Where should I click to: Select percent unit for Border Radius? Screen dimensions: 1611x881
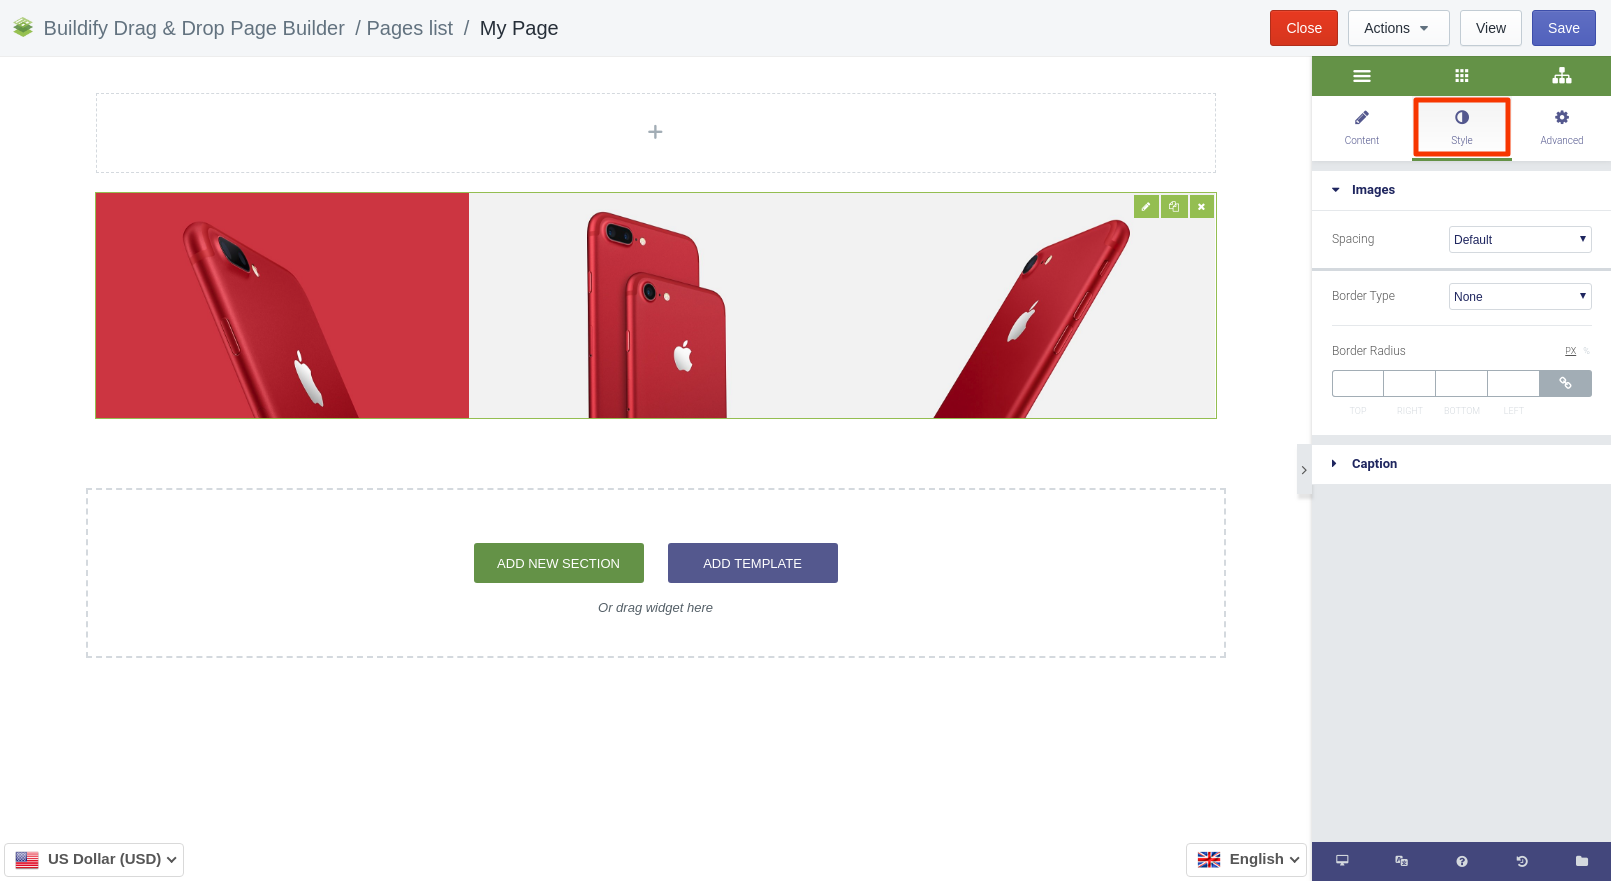(x=1586, y=351)
